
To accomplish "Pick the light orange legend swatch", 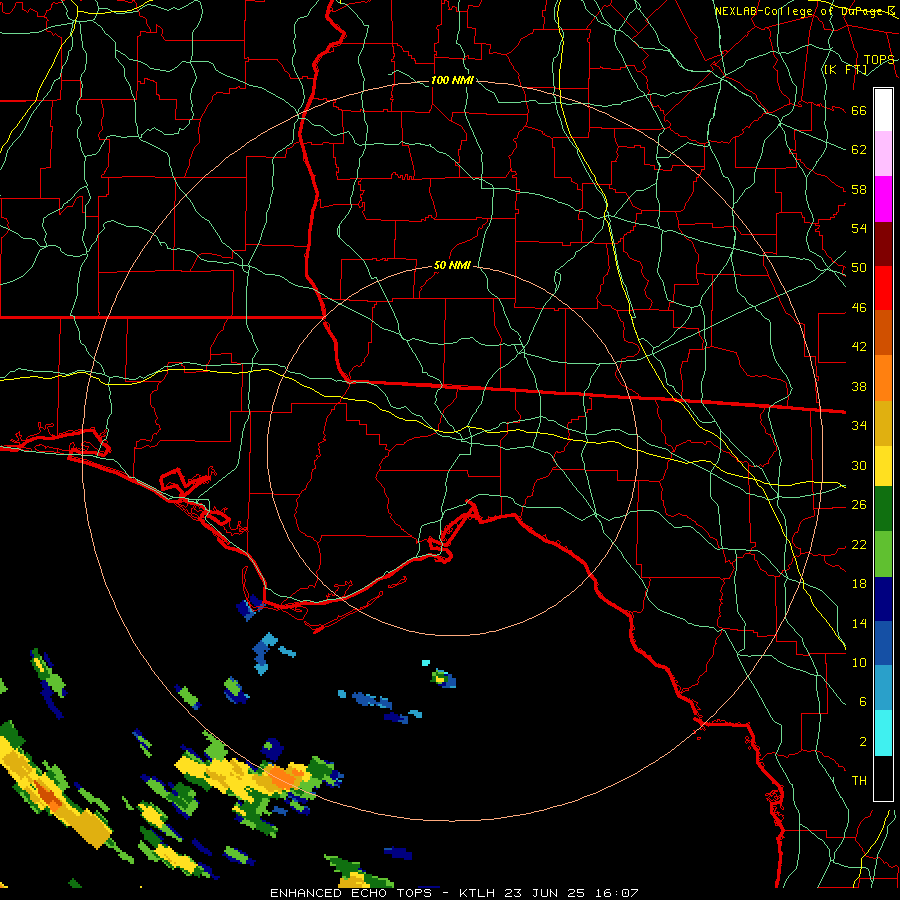I will click(x=883, y=378).
